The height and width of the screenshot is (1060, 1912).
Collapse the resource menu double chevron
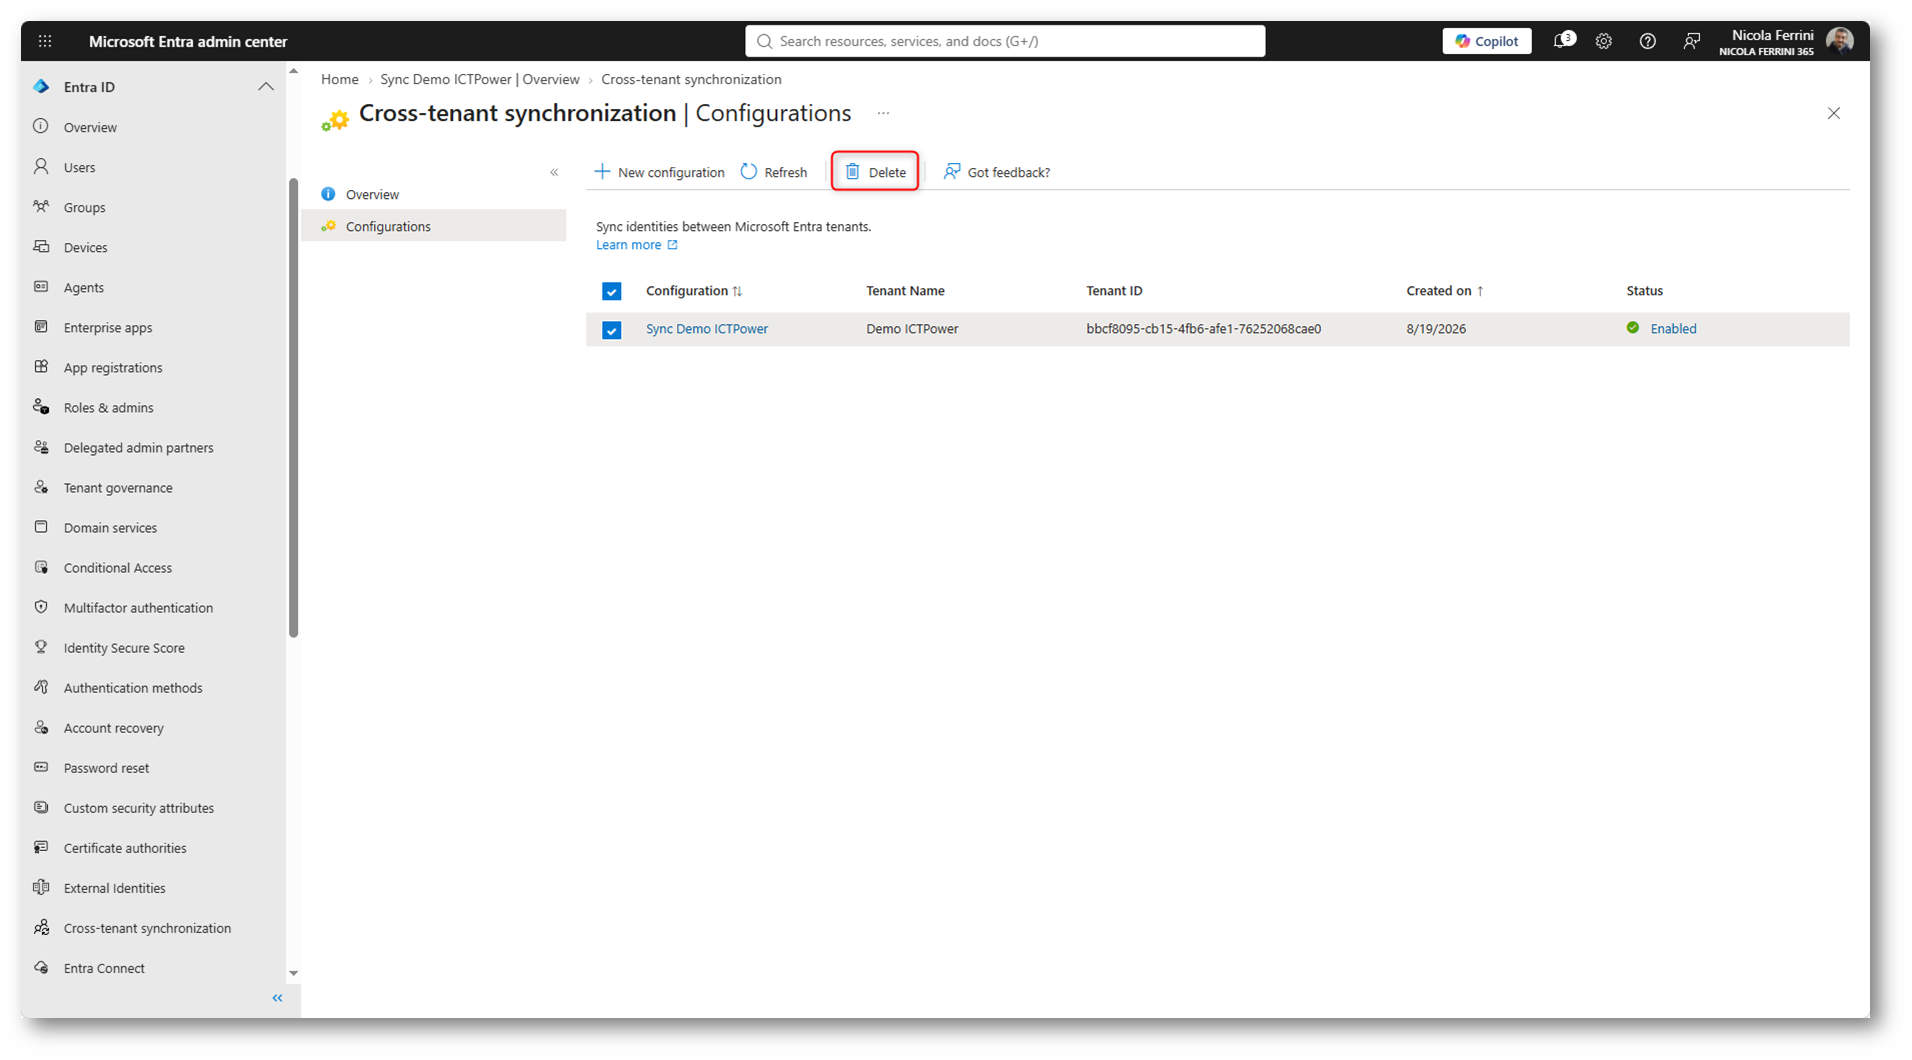click(x=554, y=172)
